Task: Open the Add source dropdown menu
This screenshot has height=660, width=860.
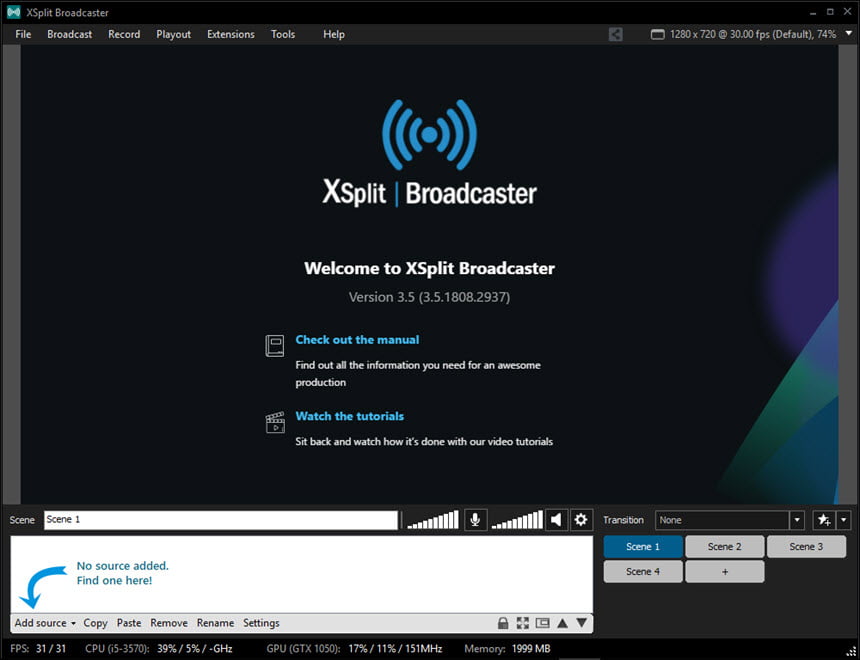Action: 45,623
